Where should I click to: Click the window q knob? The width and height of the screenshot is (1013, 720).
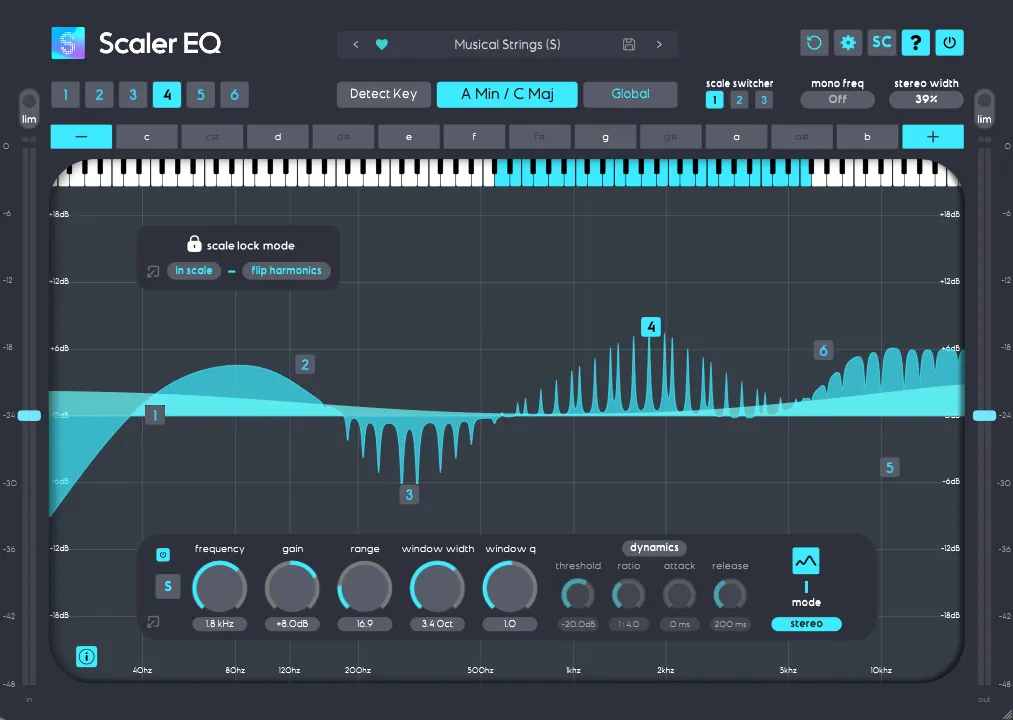pyautogui.click(x=510, y=588)
